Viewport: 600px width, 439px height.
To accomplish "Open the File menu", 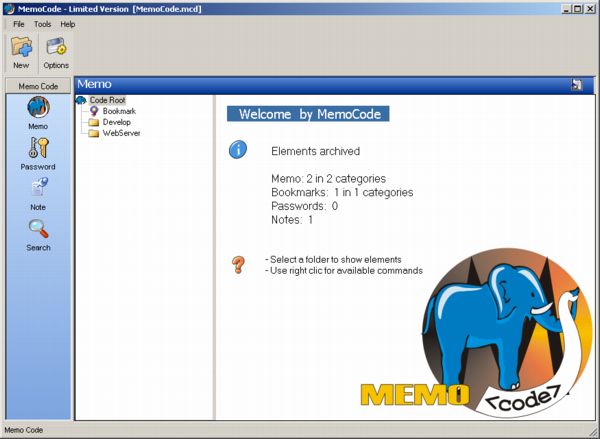I will pyautogui.click(x=19, y=24).
